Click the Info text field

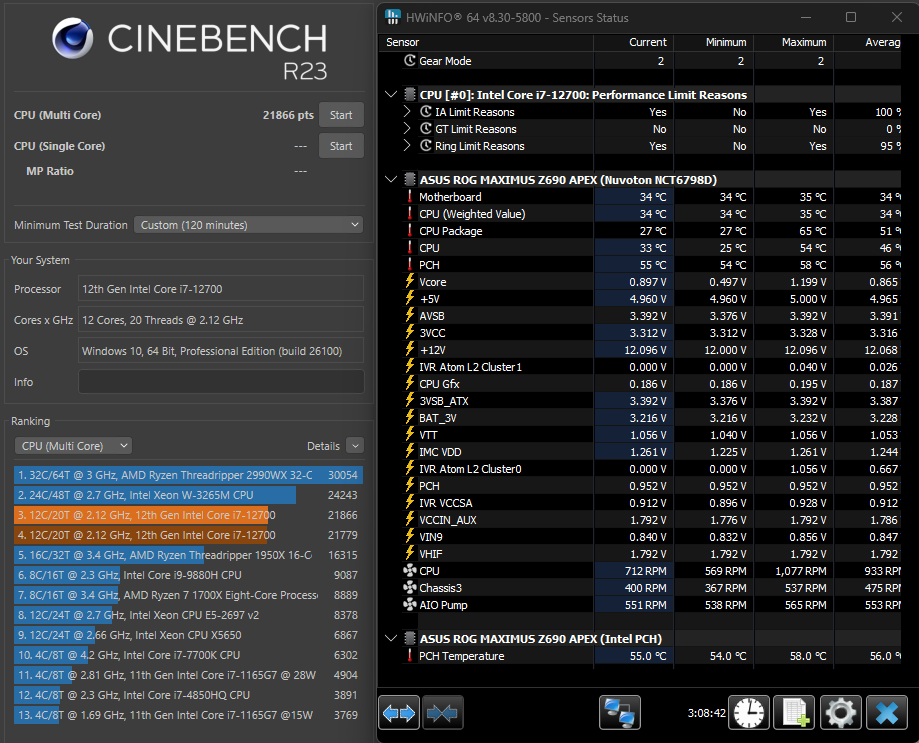point(221,382)
